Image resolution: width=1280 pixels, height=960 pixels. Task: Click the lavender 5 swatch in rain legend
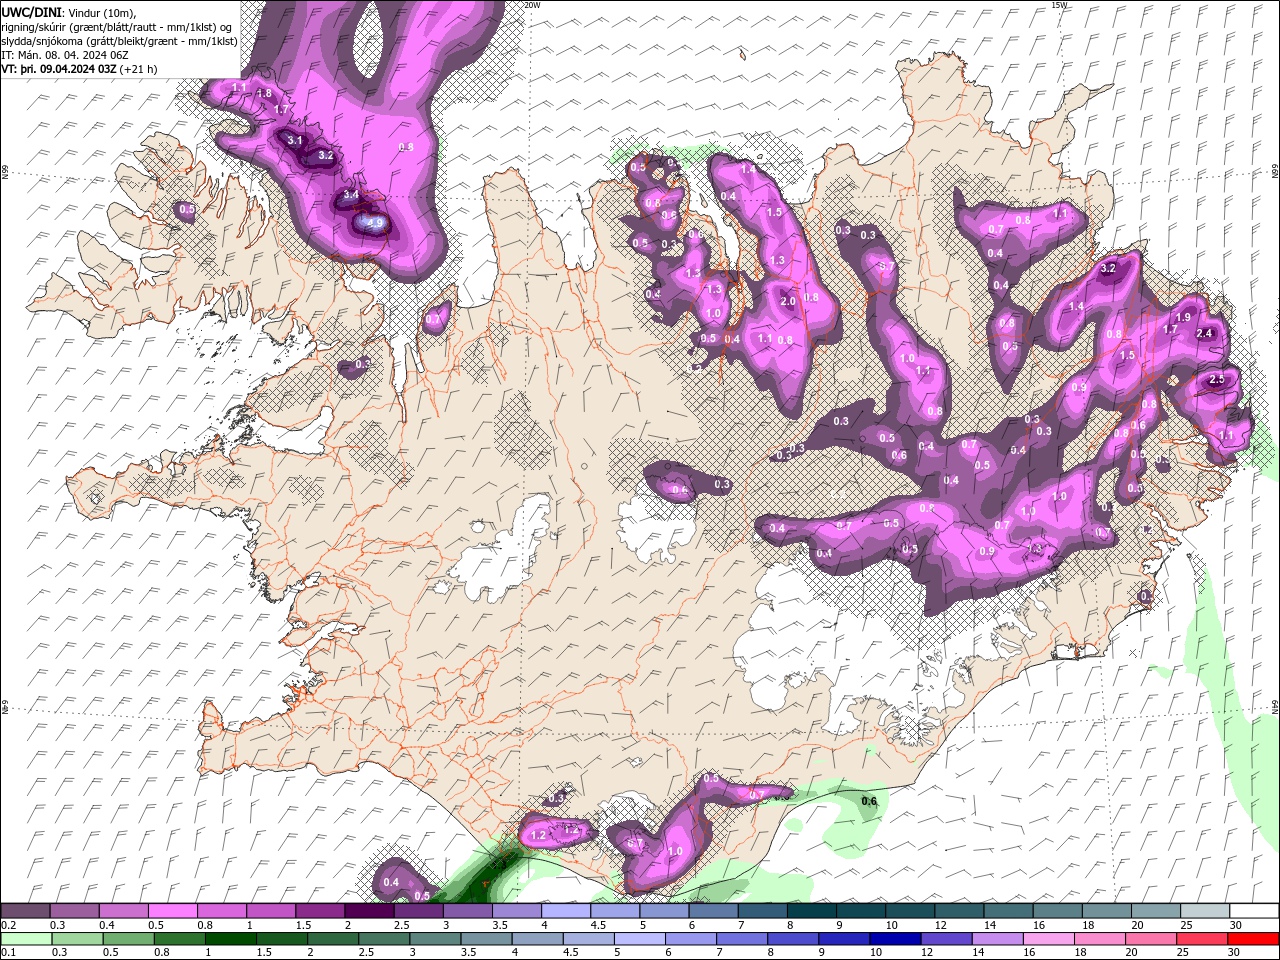[639, 939]
